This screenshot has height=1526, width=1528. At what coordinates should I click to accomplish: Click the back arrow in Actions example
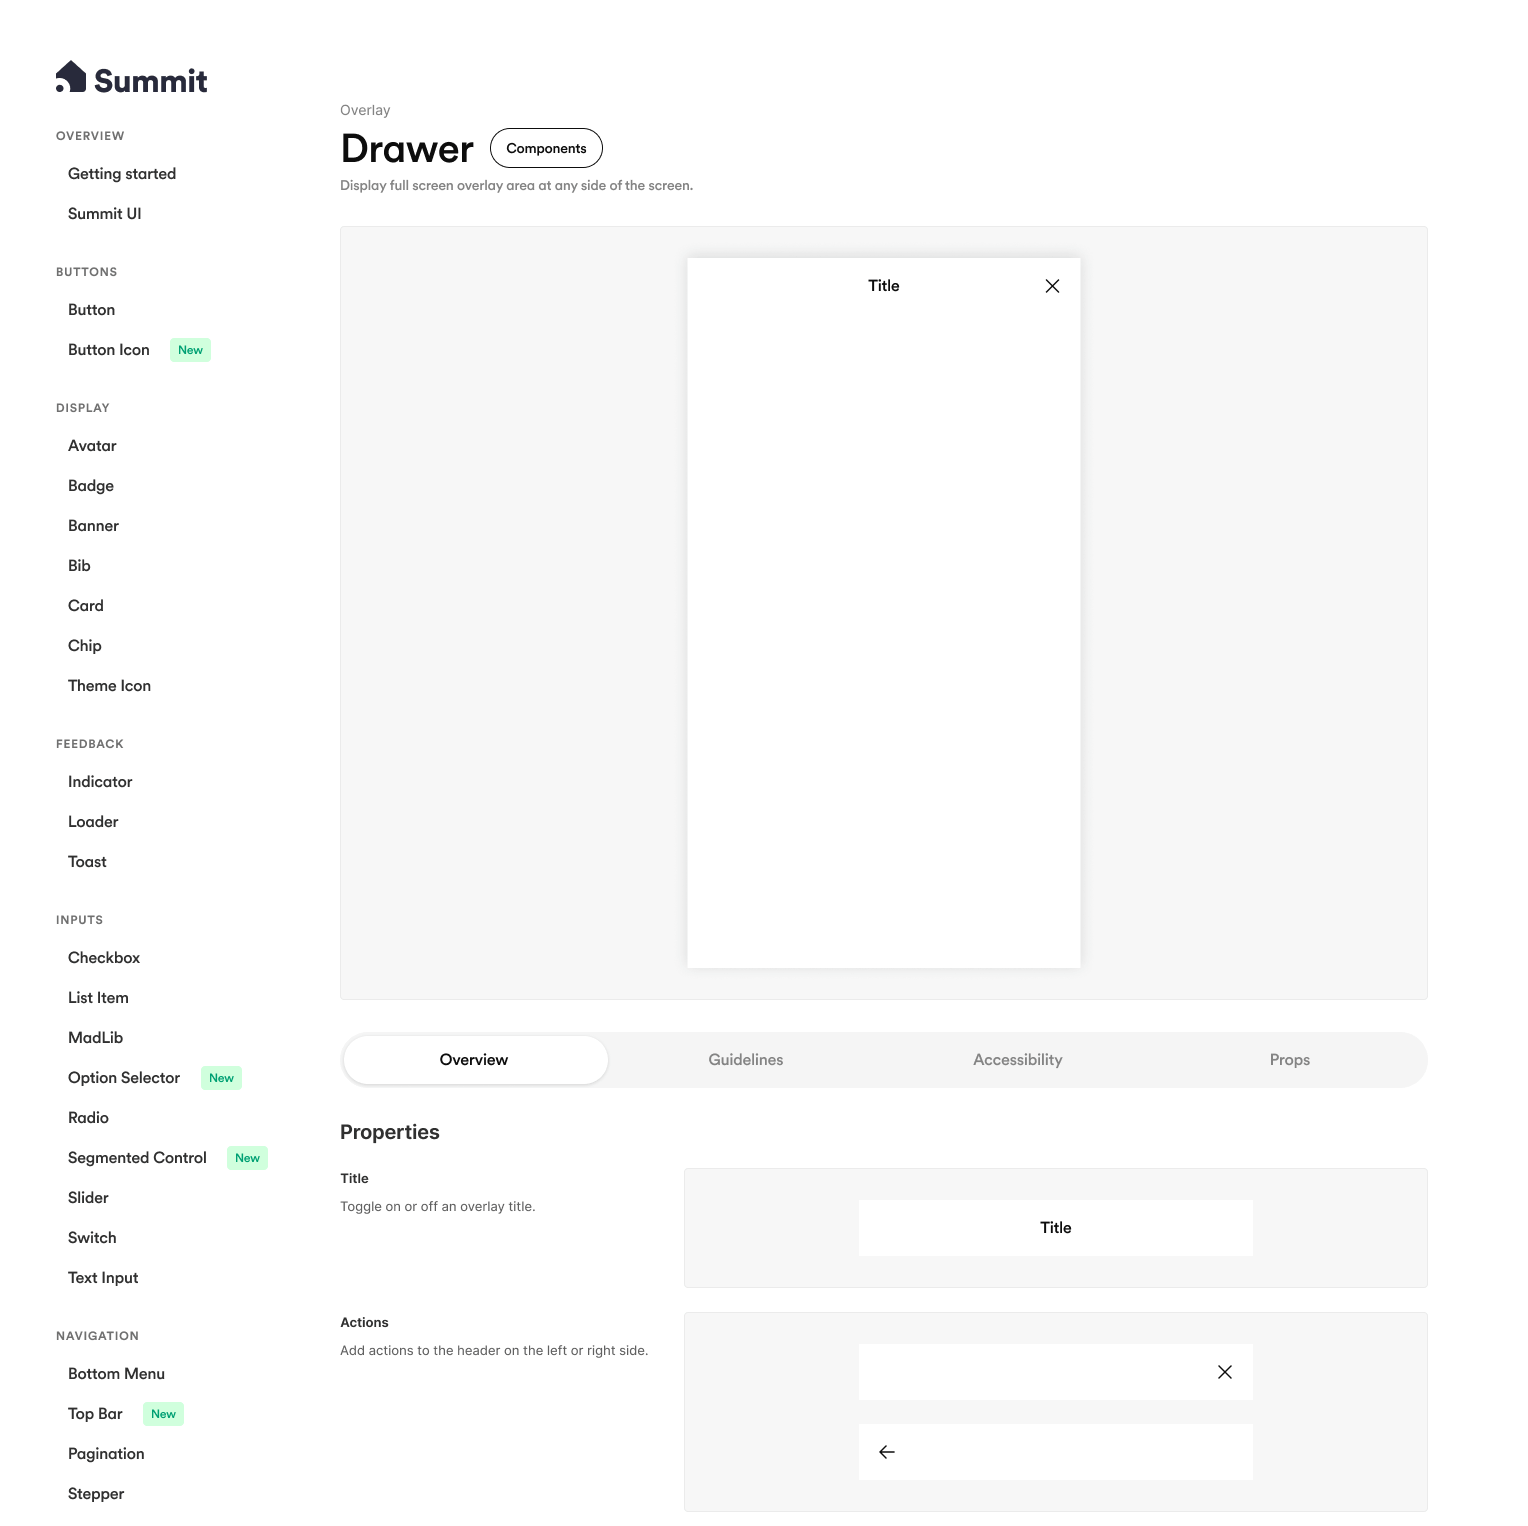coord(887,1452)
